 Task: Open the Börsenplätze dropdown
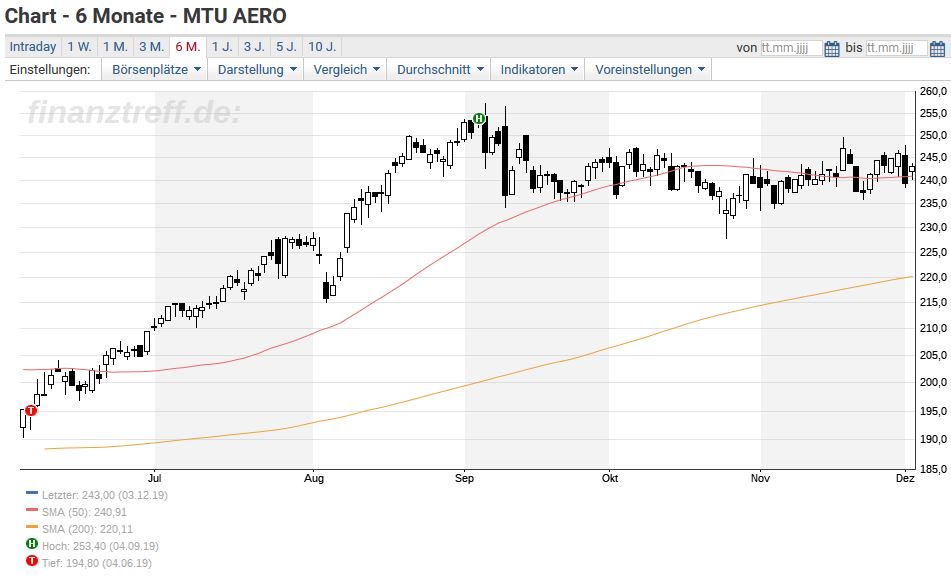coord(156,70)
